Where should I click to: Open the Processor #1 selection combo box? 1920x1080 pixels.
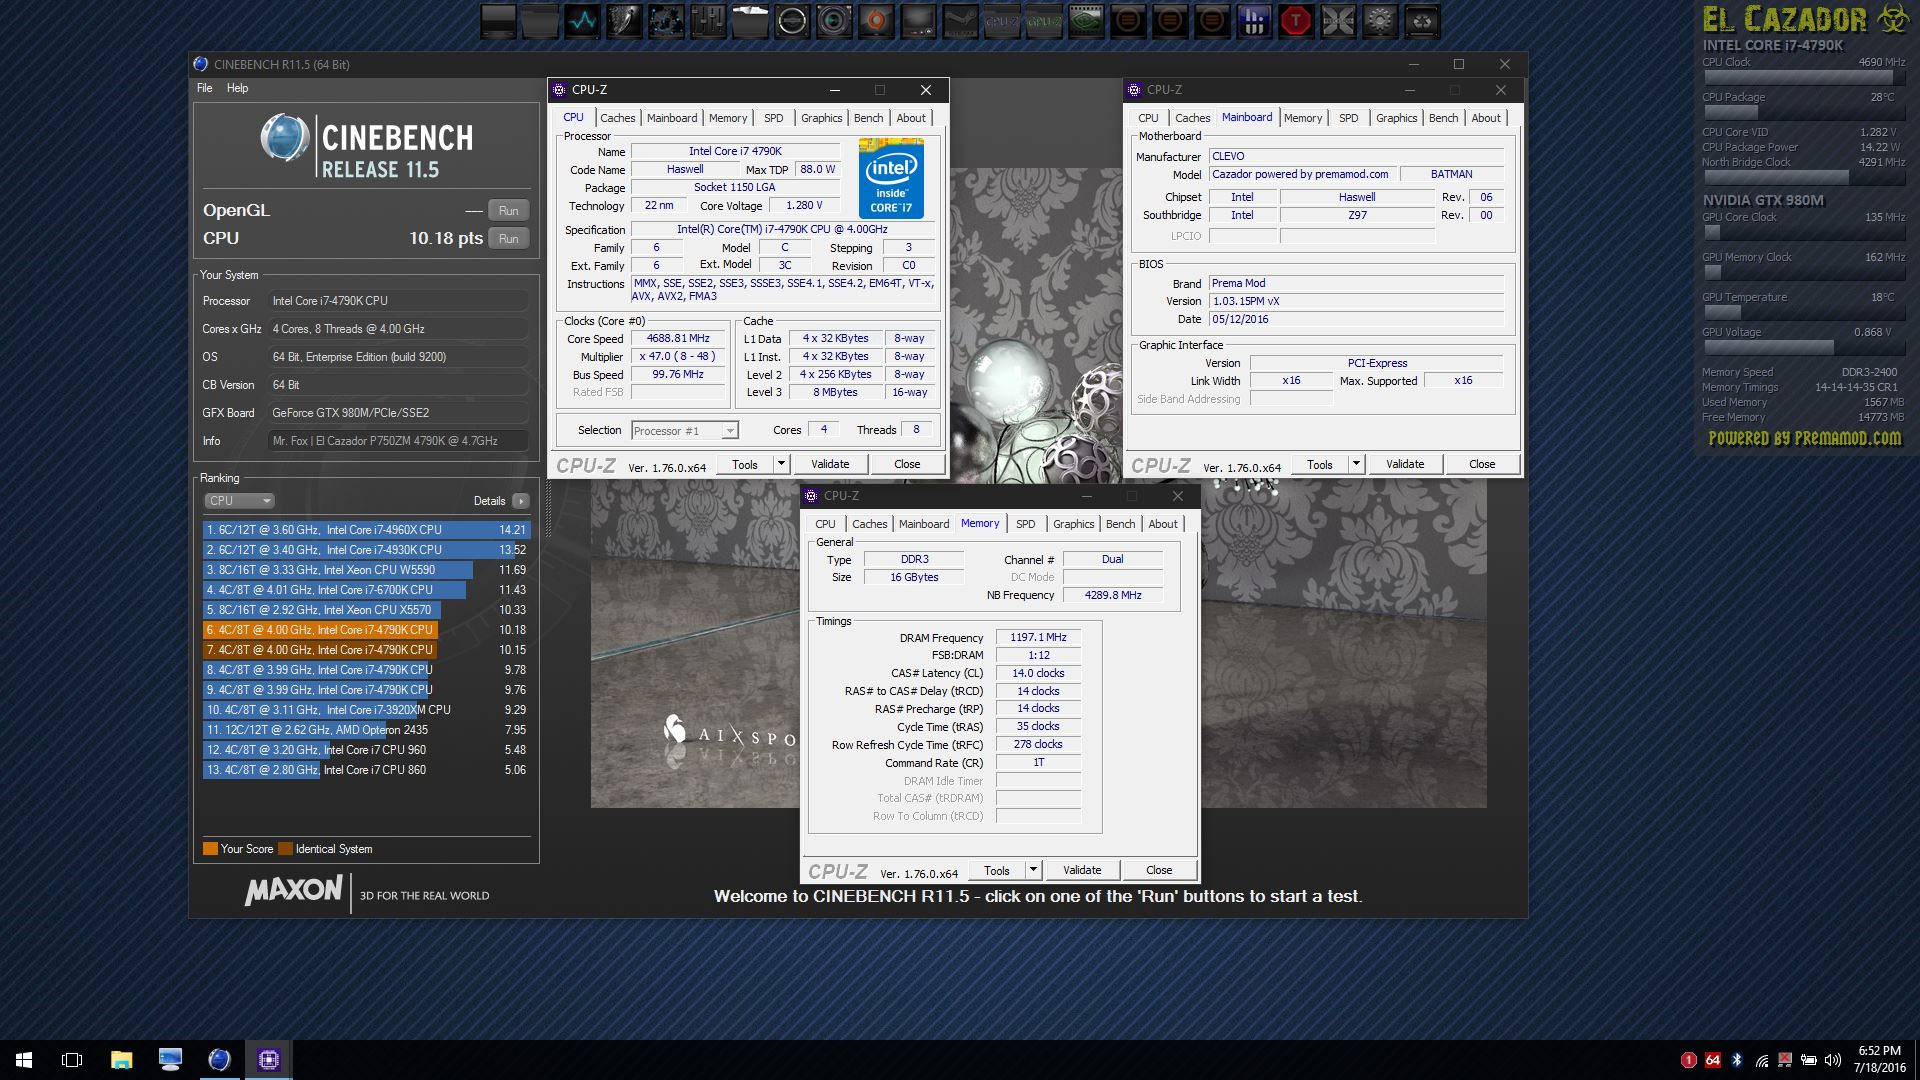pyautogui.click(x=685, y=431)
